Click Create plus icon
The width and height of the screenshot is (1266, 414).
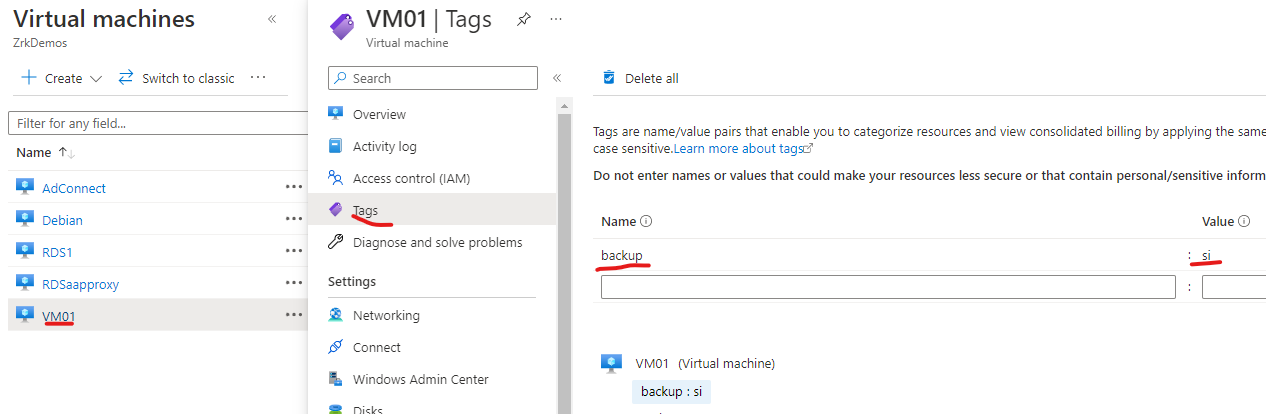click(29, 78)
